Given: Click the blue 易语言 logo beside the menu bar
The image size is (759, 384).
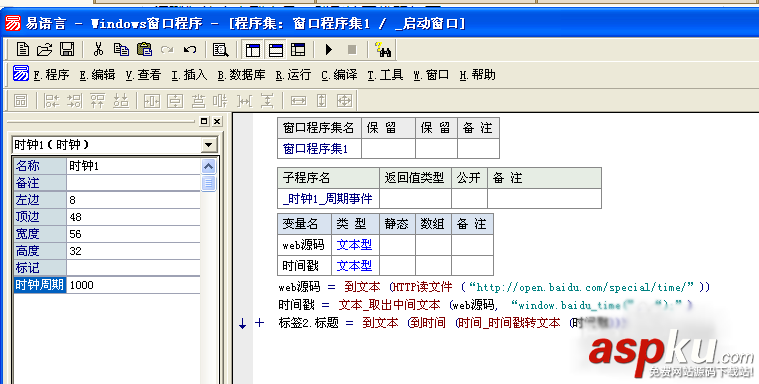Looking at the screenshot, I should pos(21,74).
